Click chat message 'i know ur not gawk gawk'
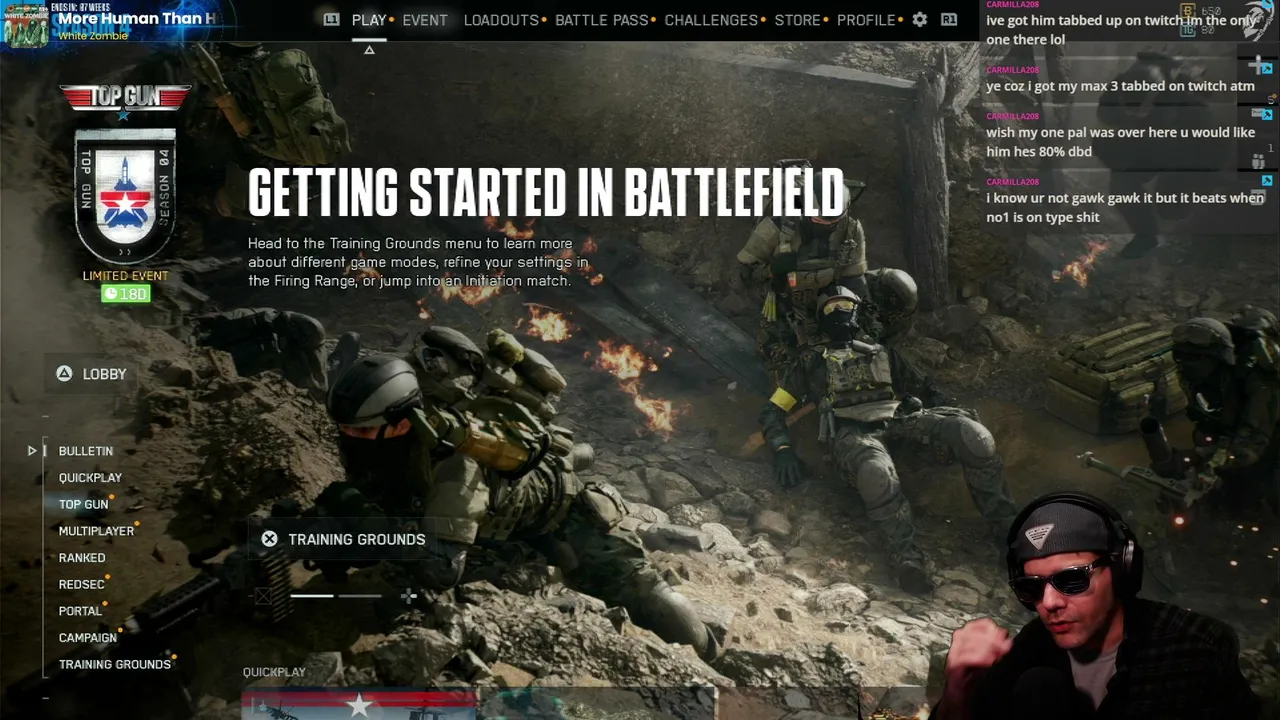 (x=1125, y=208)
